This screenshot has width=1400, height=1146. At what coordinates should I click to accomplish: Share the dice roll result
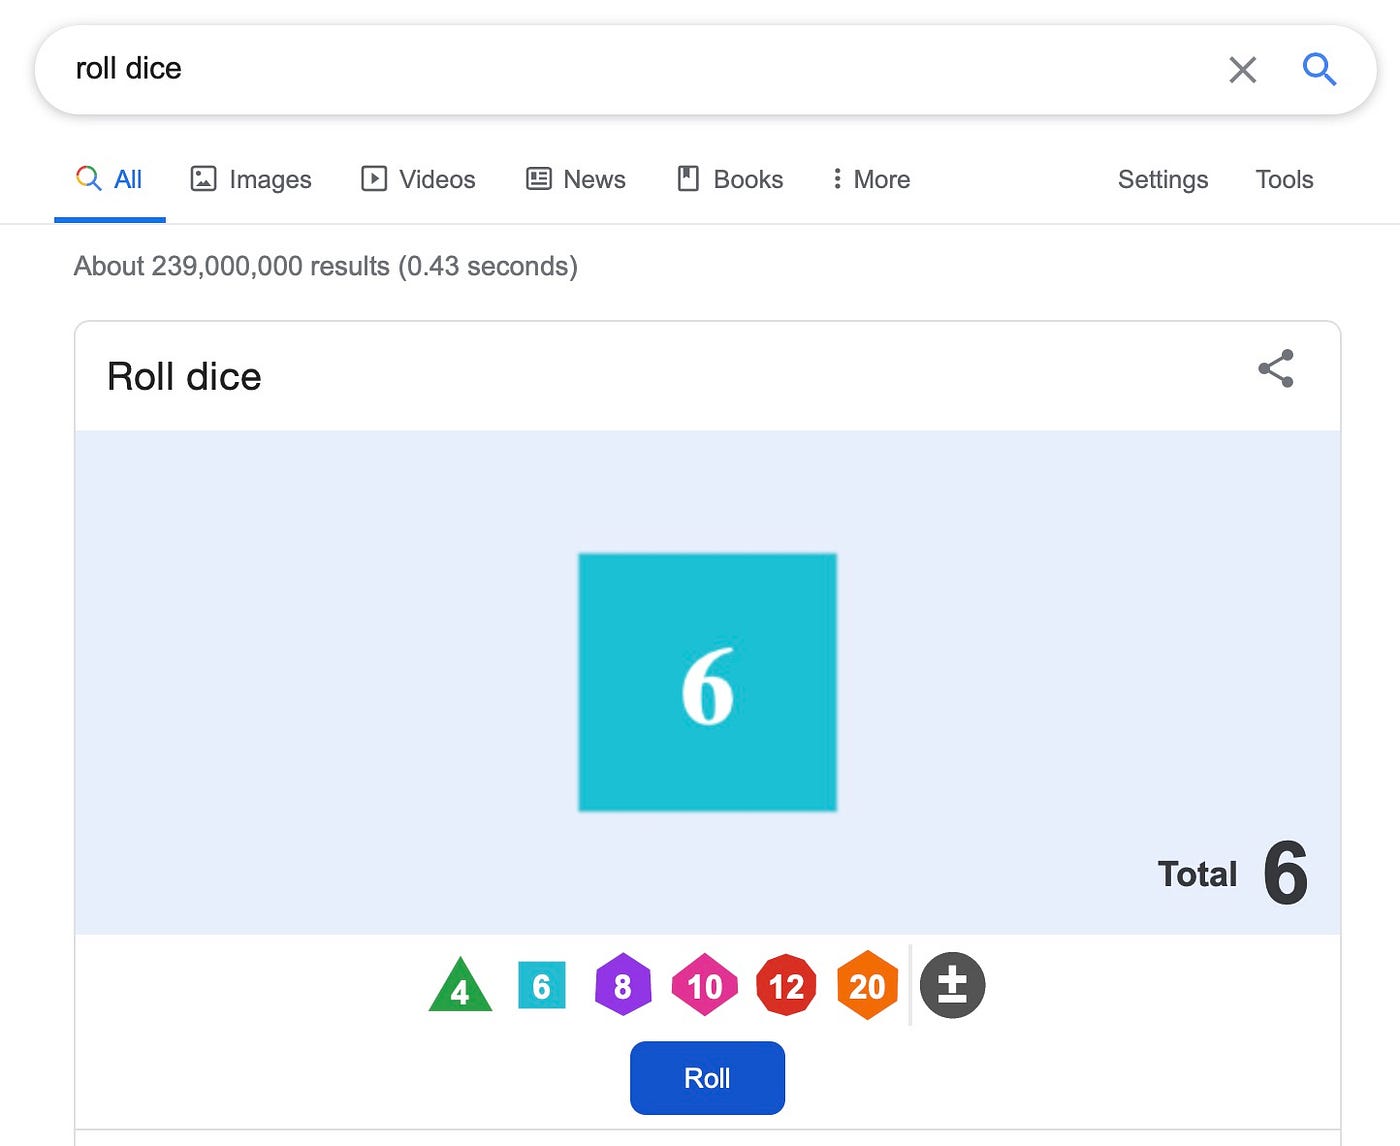click(x=1276, y=370)
